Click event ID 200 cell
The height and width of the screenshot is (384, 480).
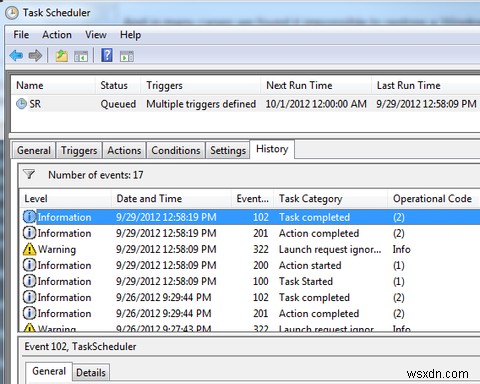coord(261,265)
